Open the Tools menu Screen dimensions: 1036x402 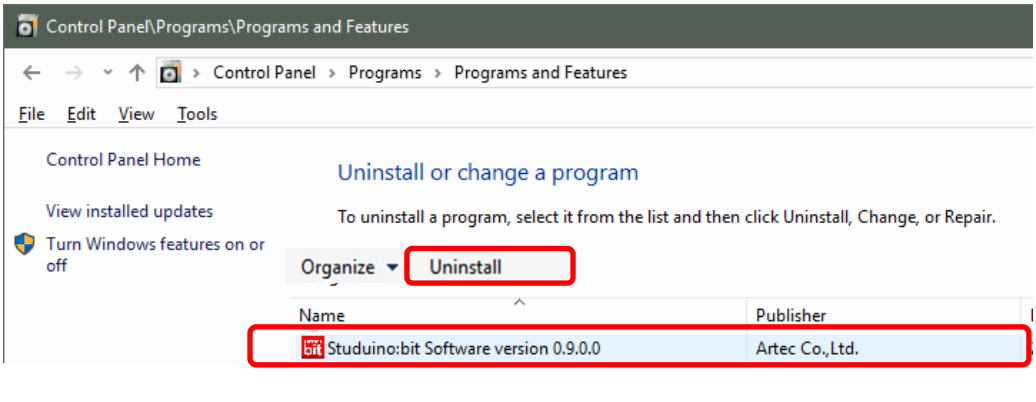click(x=197, y=114)
